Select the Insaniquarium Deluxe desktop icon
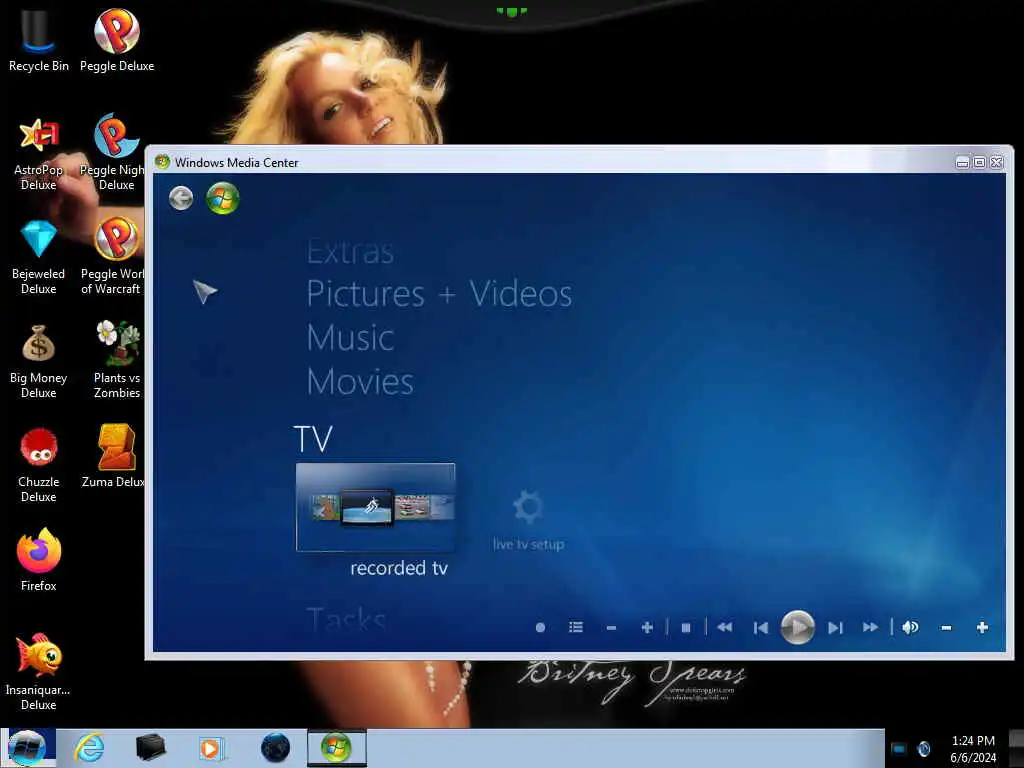Viewport: 1024px width, 768px height. tap(39, 672)
